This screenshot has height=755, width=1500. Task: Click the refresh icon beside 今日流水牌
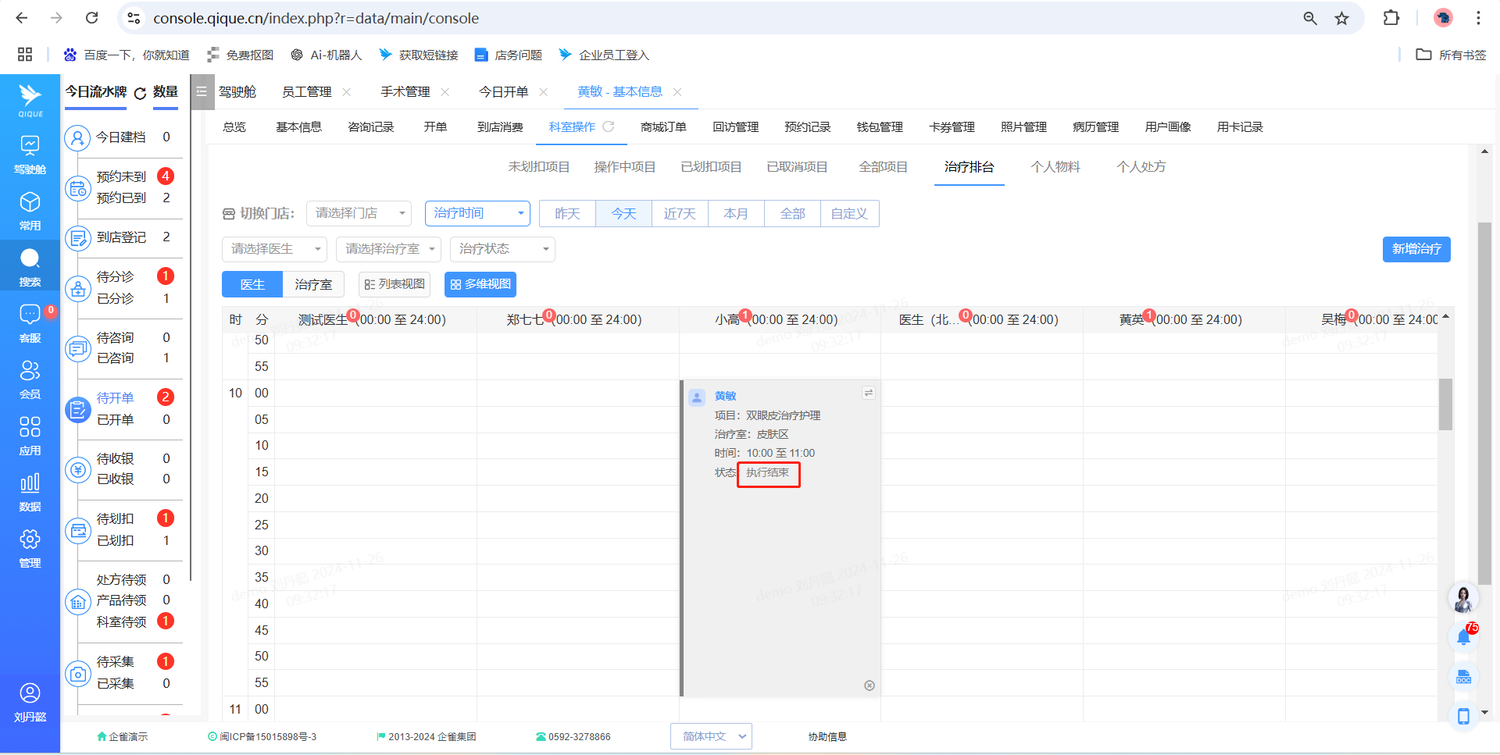pos(140,93)
